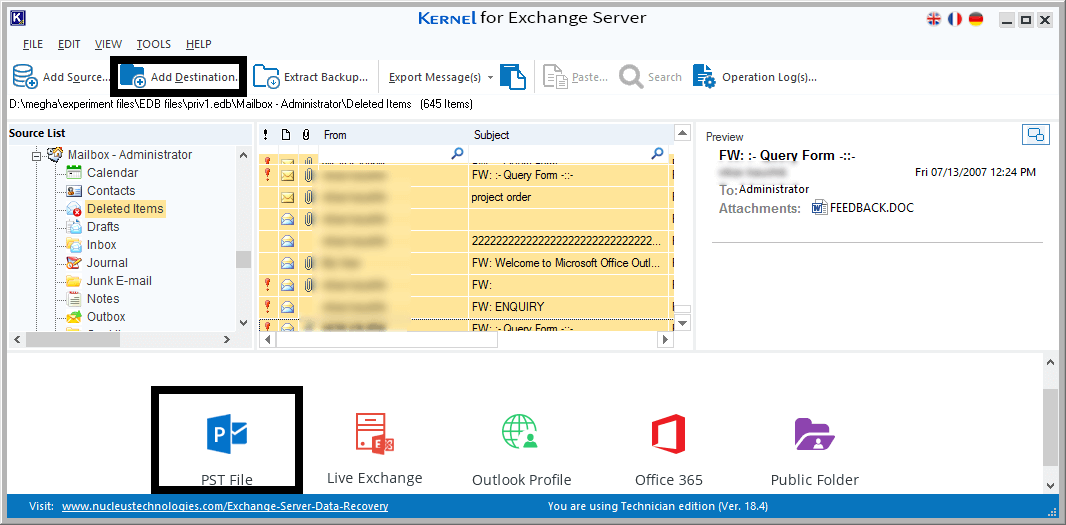The height and width of the screenshot is (525, 1066).
Task: Click the Add Source database icon
Action: tap(24, 77)
